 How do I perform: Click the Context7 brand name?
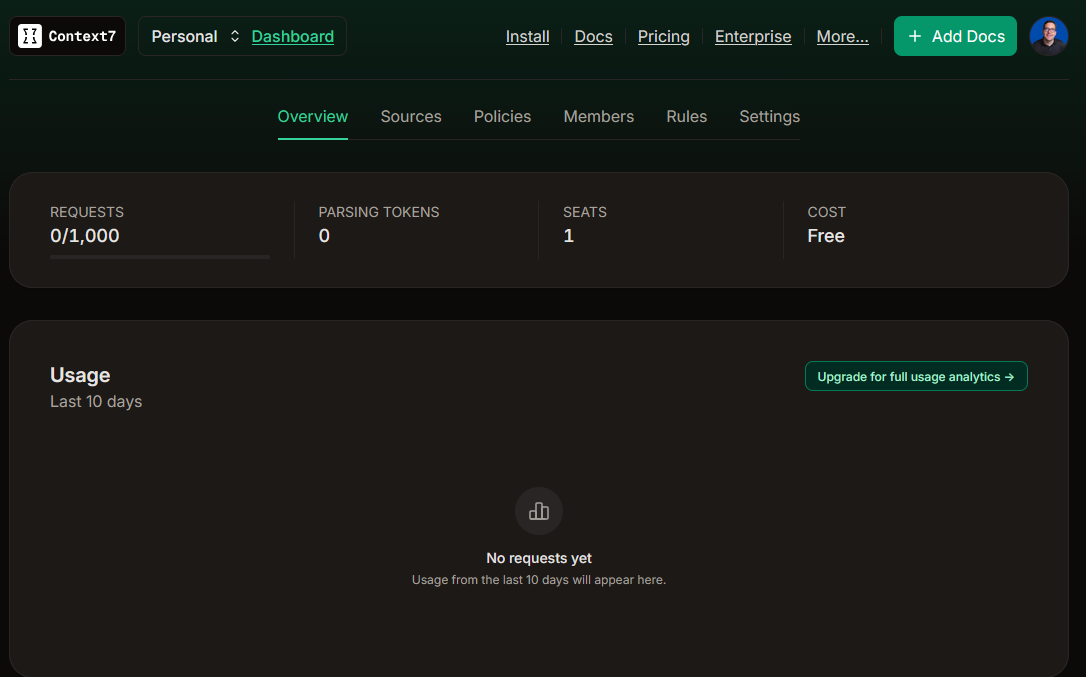[82, 36]
